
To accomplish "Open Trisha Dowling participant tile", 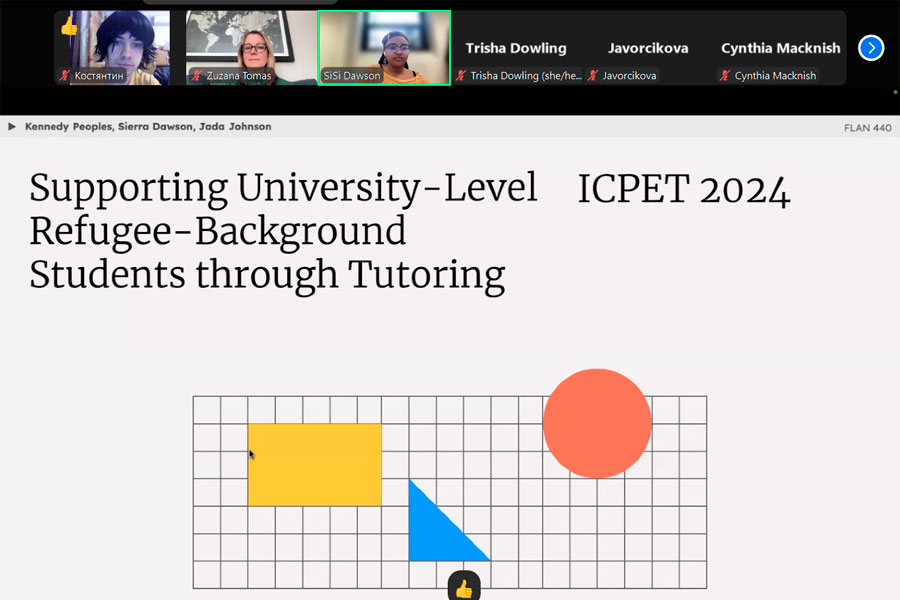I will [516, 48].
